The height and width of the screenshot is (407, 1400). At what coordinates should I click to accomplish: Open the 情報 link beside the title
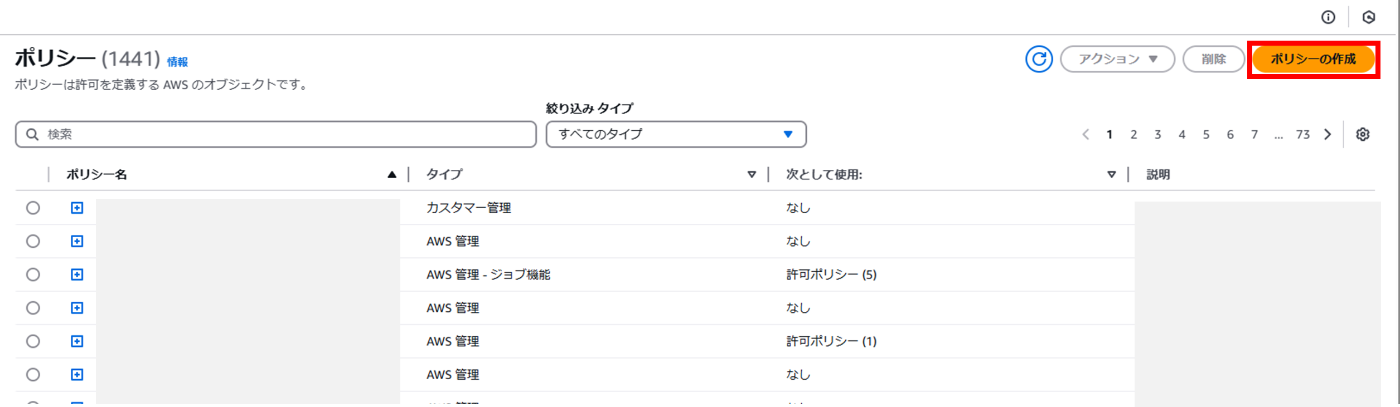point(177,62)
